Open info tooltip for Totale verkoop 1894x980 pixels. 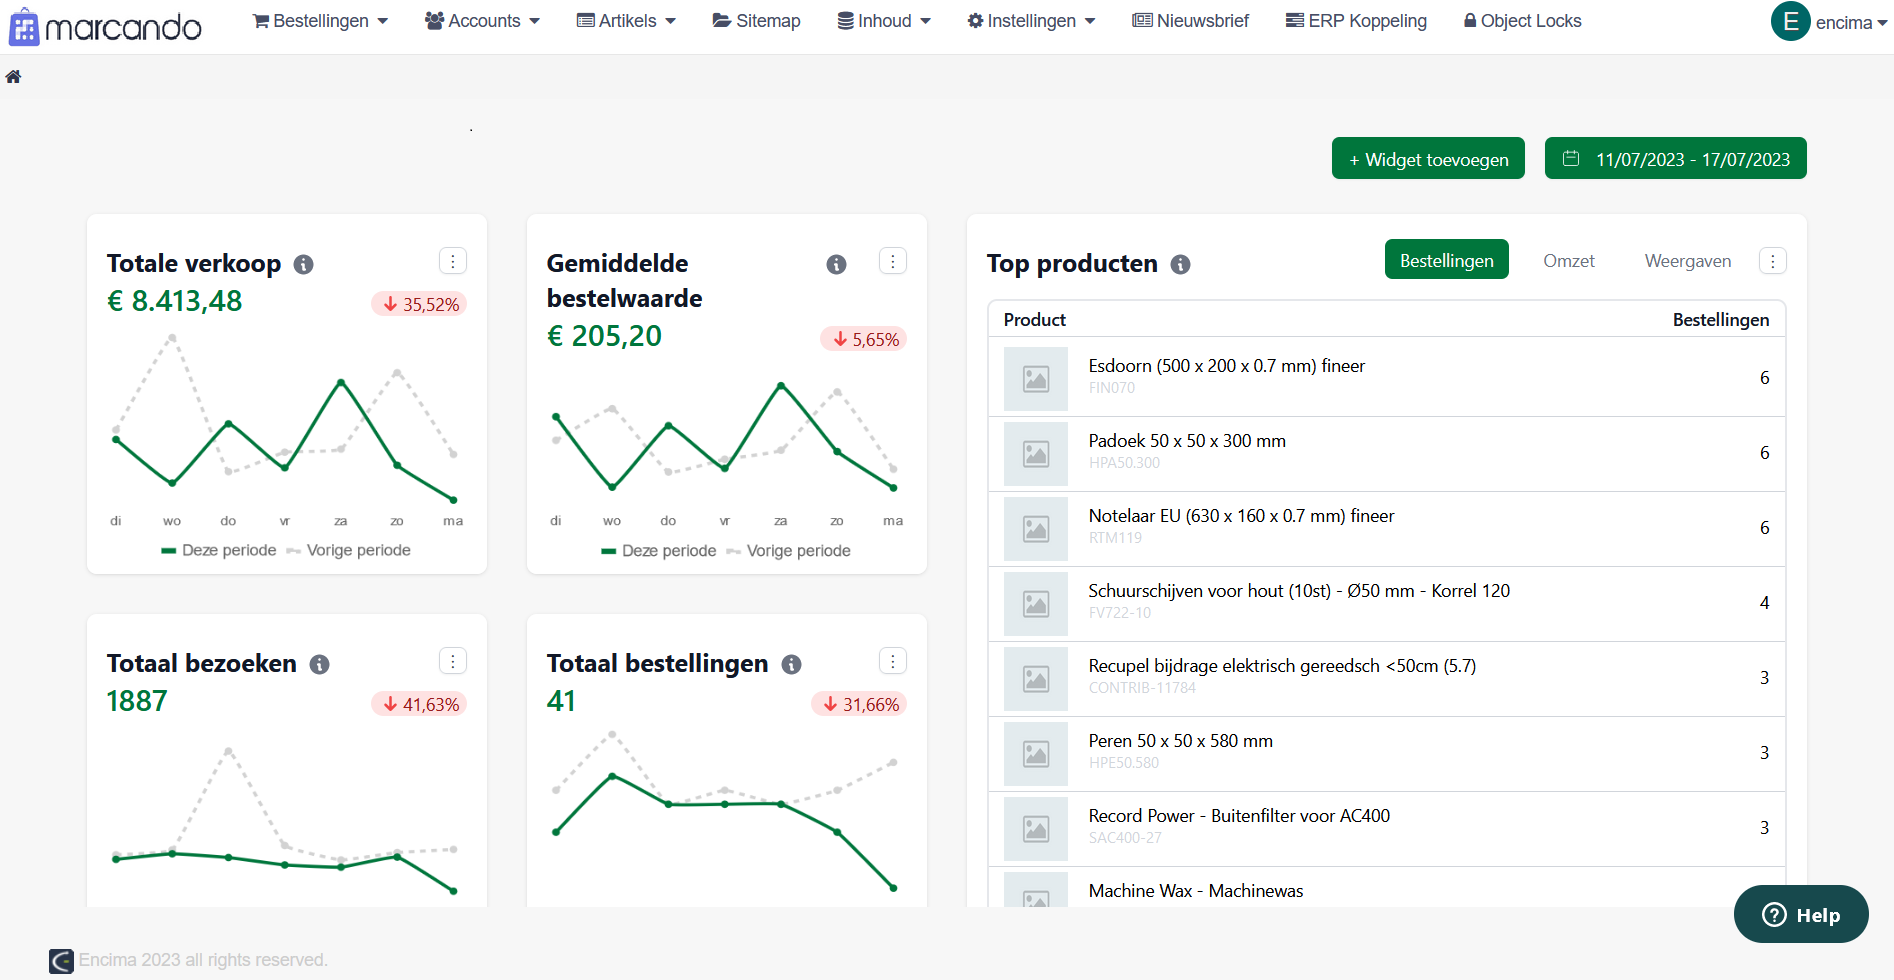tap(304, 264)
